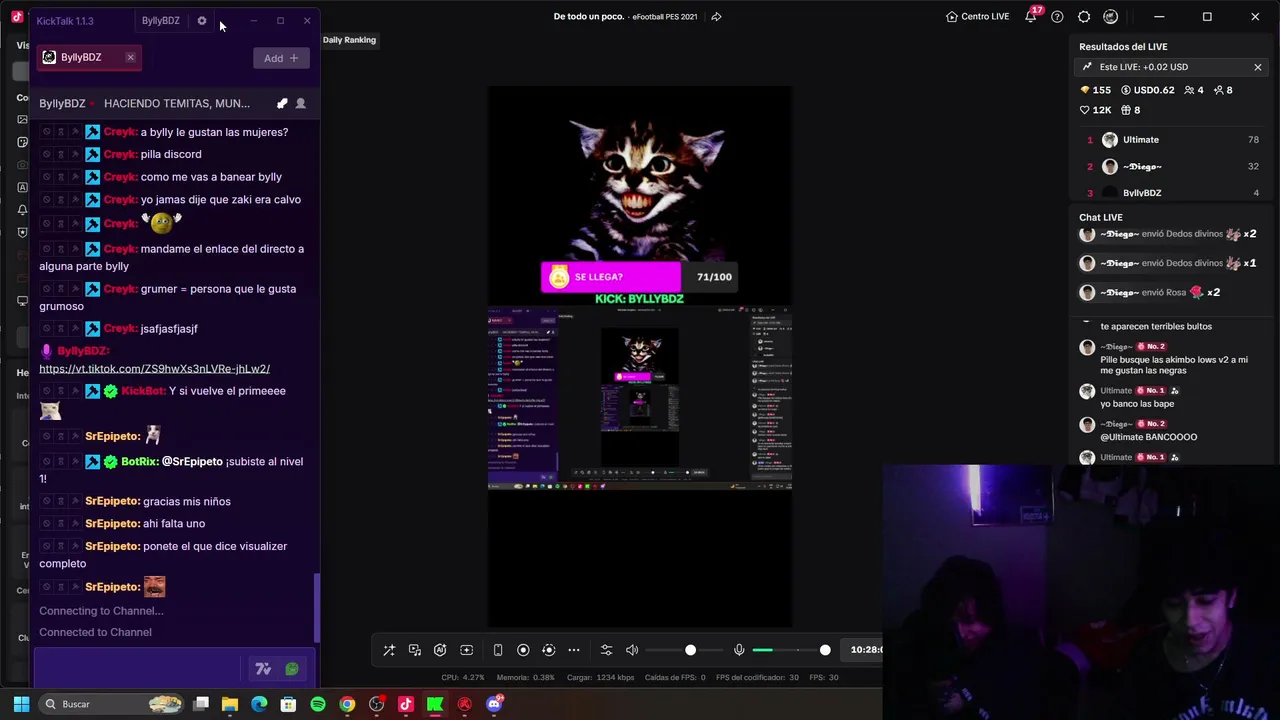The height and width of the screenshot is (720, 1280).
Task: Open OBS Studio from the taskbar
Action: tap(376, 704)
